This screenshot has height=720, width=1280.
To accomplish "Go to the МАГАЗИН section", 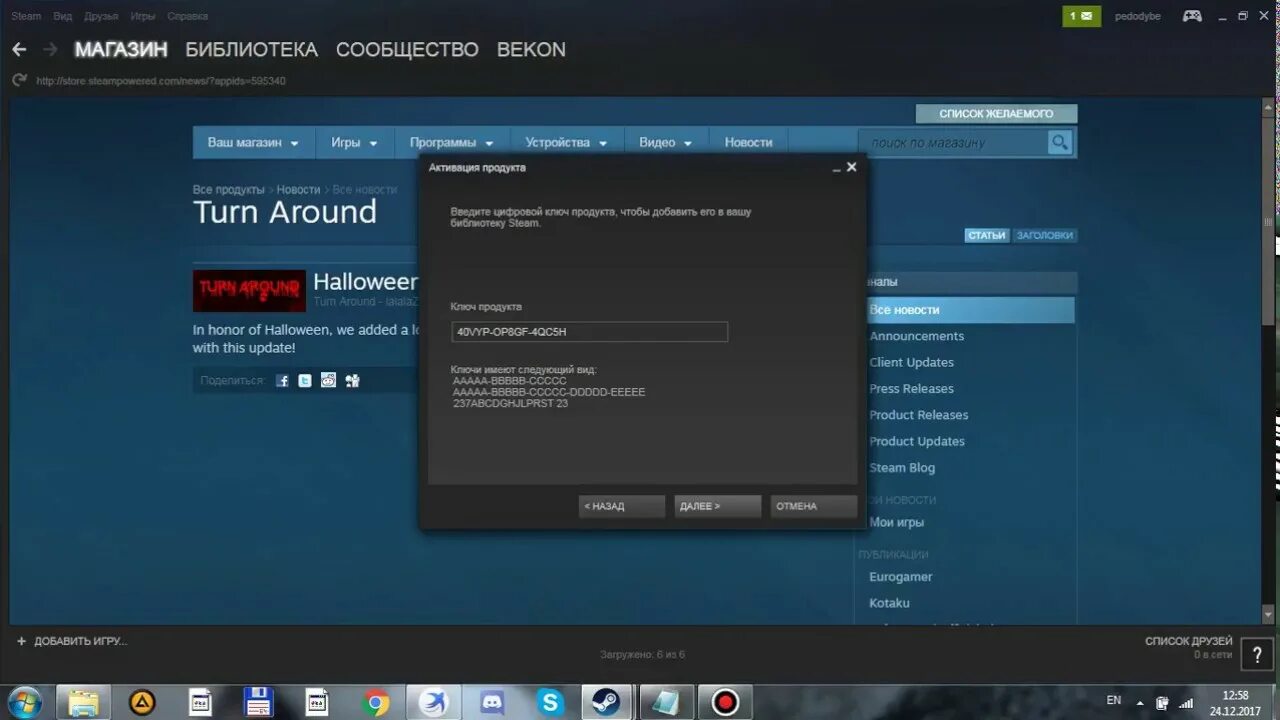I will click(x=121, y=49).
